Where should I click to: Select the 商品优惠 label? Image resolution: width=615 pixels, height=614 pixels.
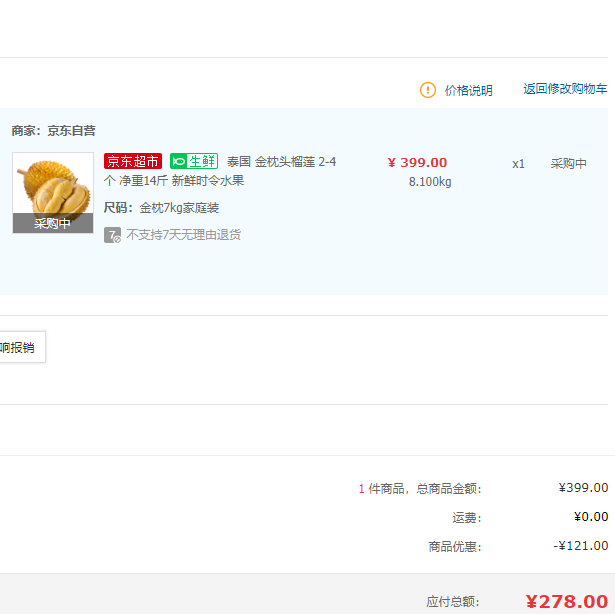tap(455, 547)
